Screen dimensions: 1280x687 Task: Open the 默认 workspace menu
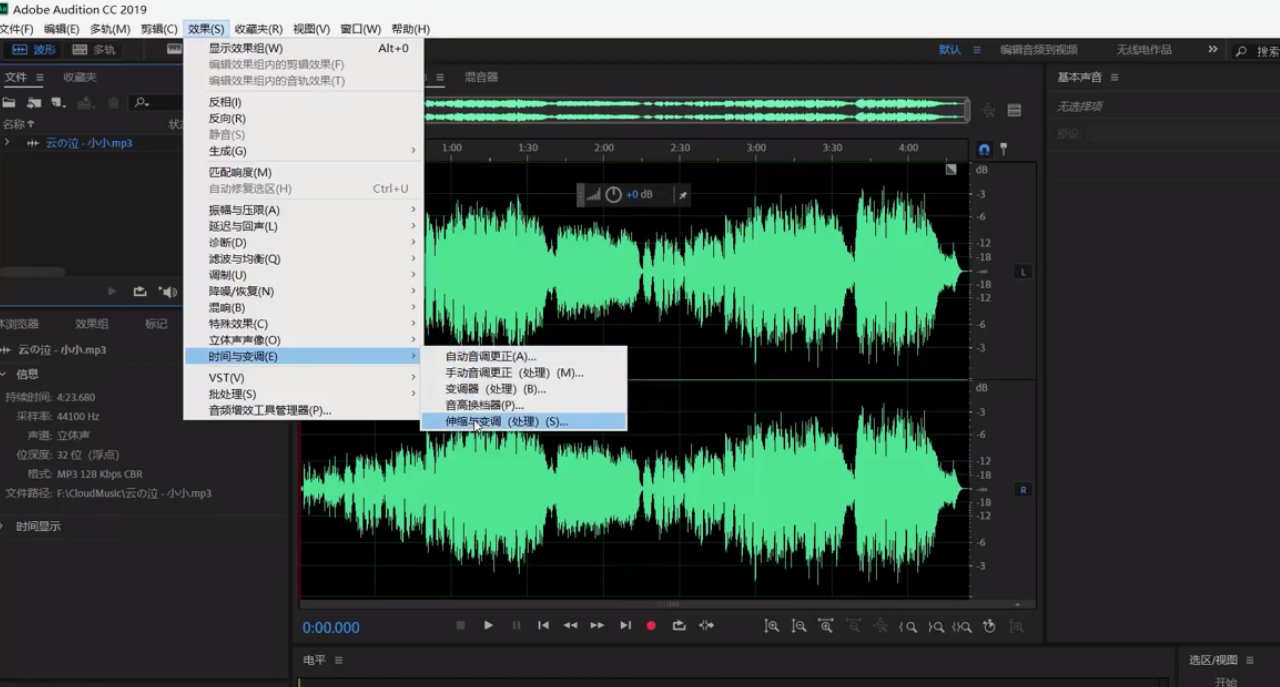[977, 50]
